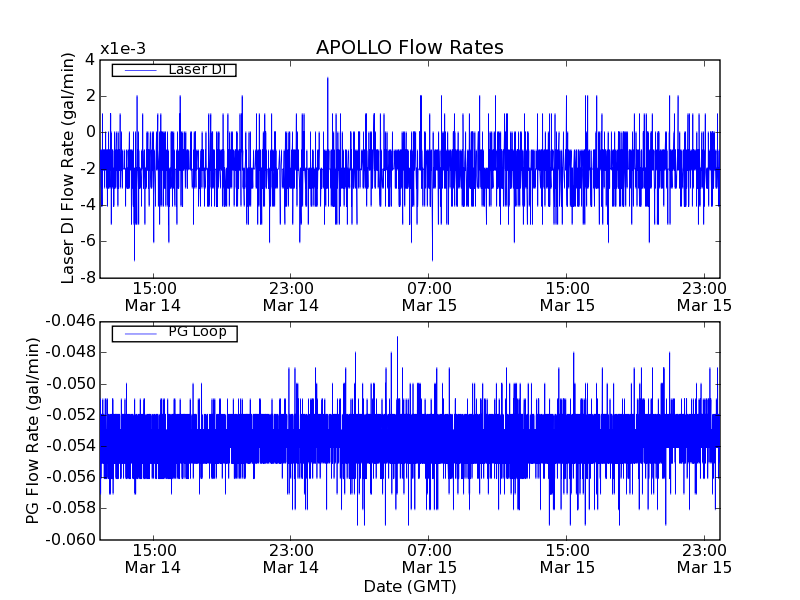800x600 pixels.
Task: Click the Laser DI Flow Rate y-axis label
Action: (x=69, y=168)
